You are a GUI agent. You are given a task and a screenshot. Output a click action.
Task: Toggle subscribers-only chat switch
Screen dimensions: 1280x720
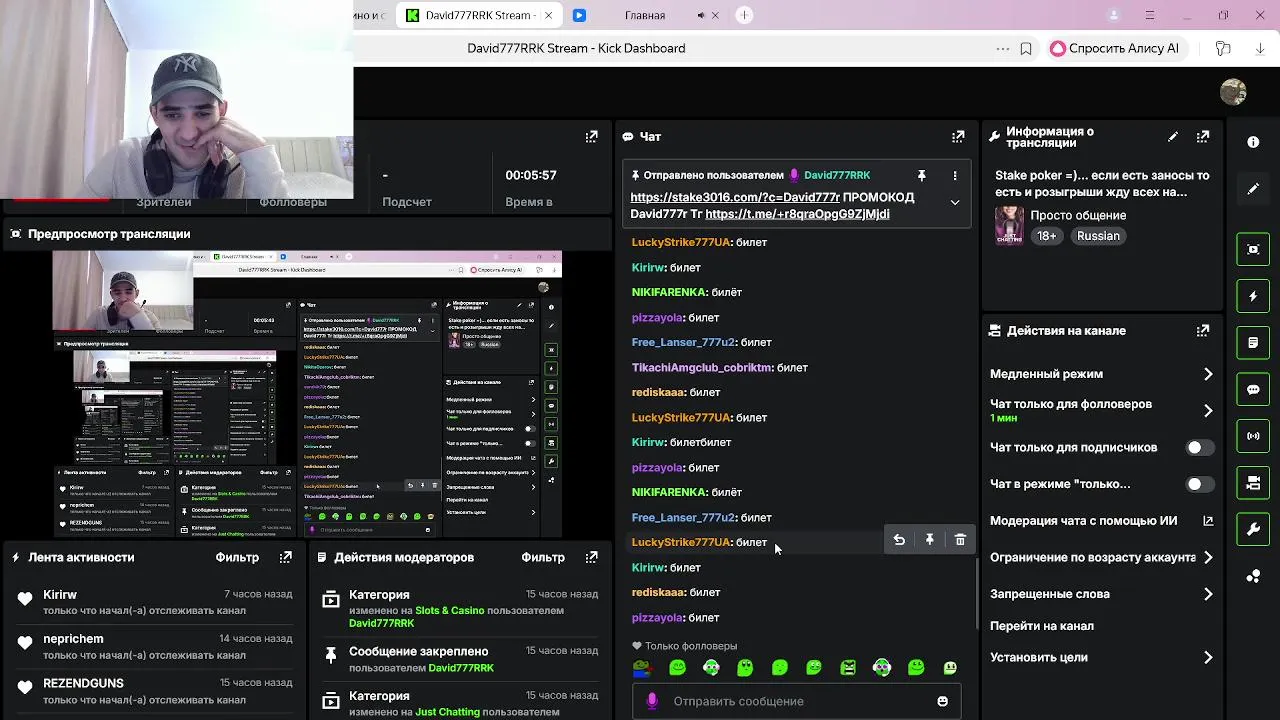tap(1200, 447)
